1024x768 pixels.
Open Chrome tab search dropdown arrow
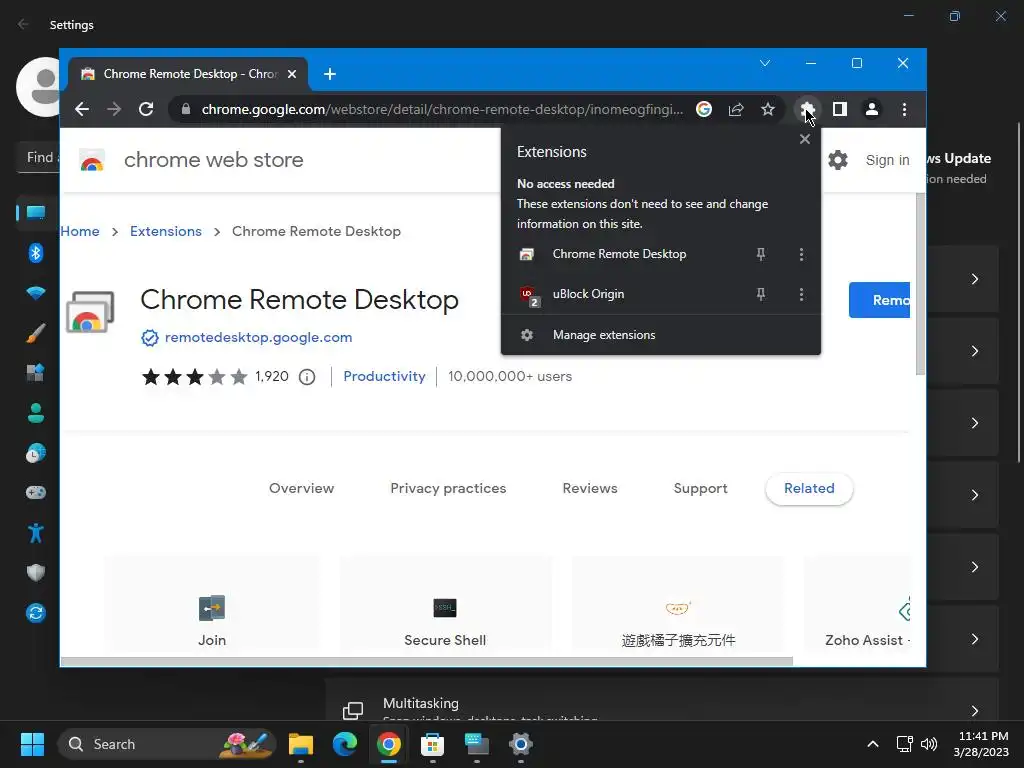click(x=765, y=63)
